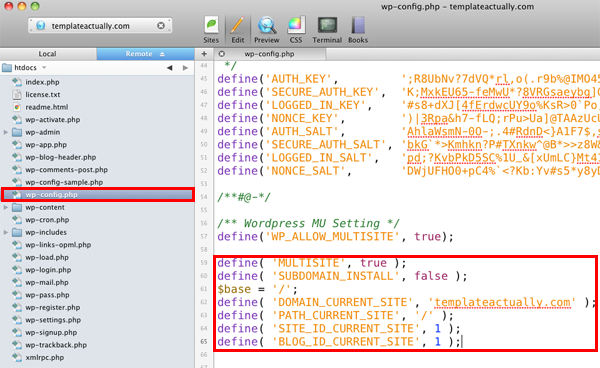Screen dimensions: 600x368
Task: Click the globe icon in site field
Action: [x=40, y=26]
